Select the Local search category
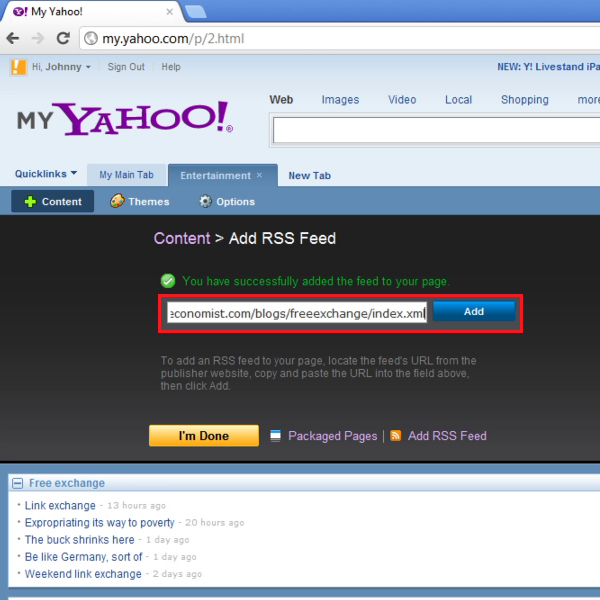 click(x=458, y=99)
